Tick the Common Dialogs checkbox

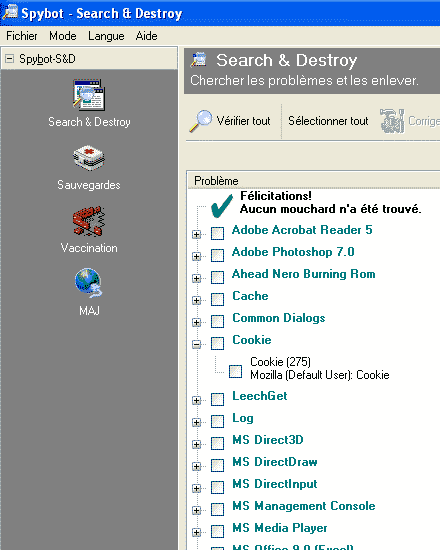[x=217, y=321]
